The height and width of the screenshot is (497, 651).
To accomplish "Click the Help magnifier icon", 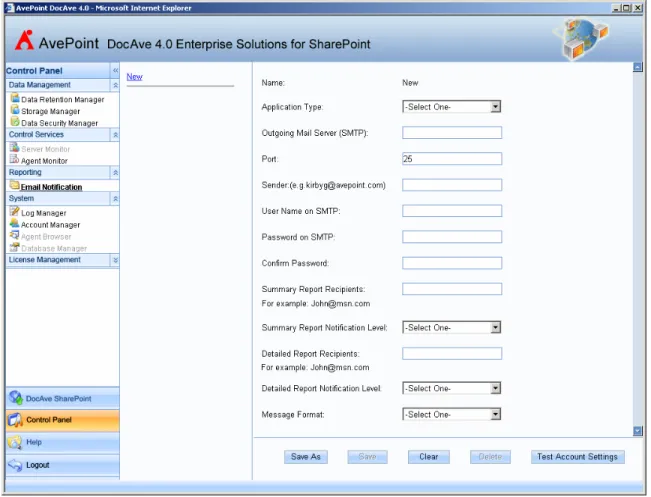I will coord(15,442).
